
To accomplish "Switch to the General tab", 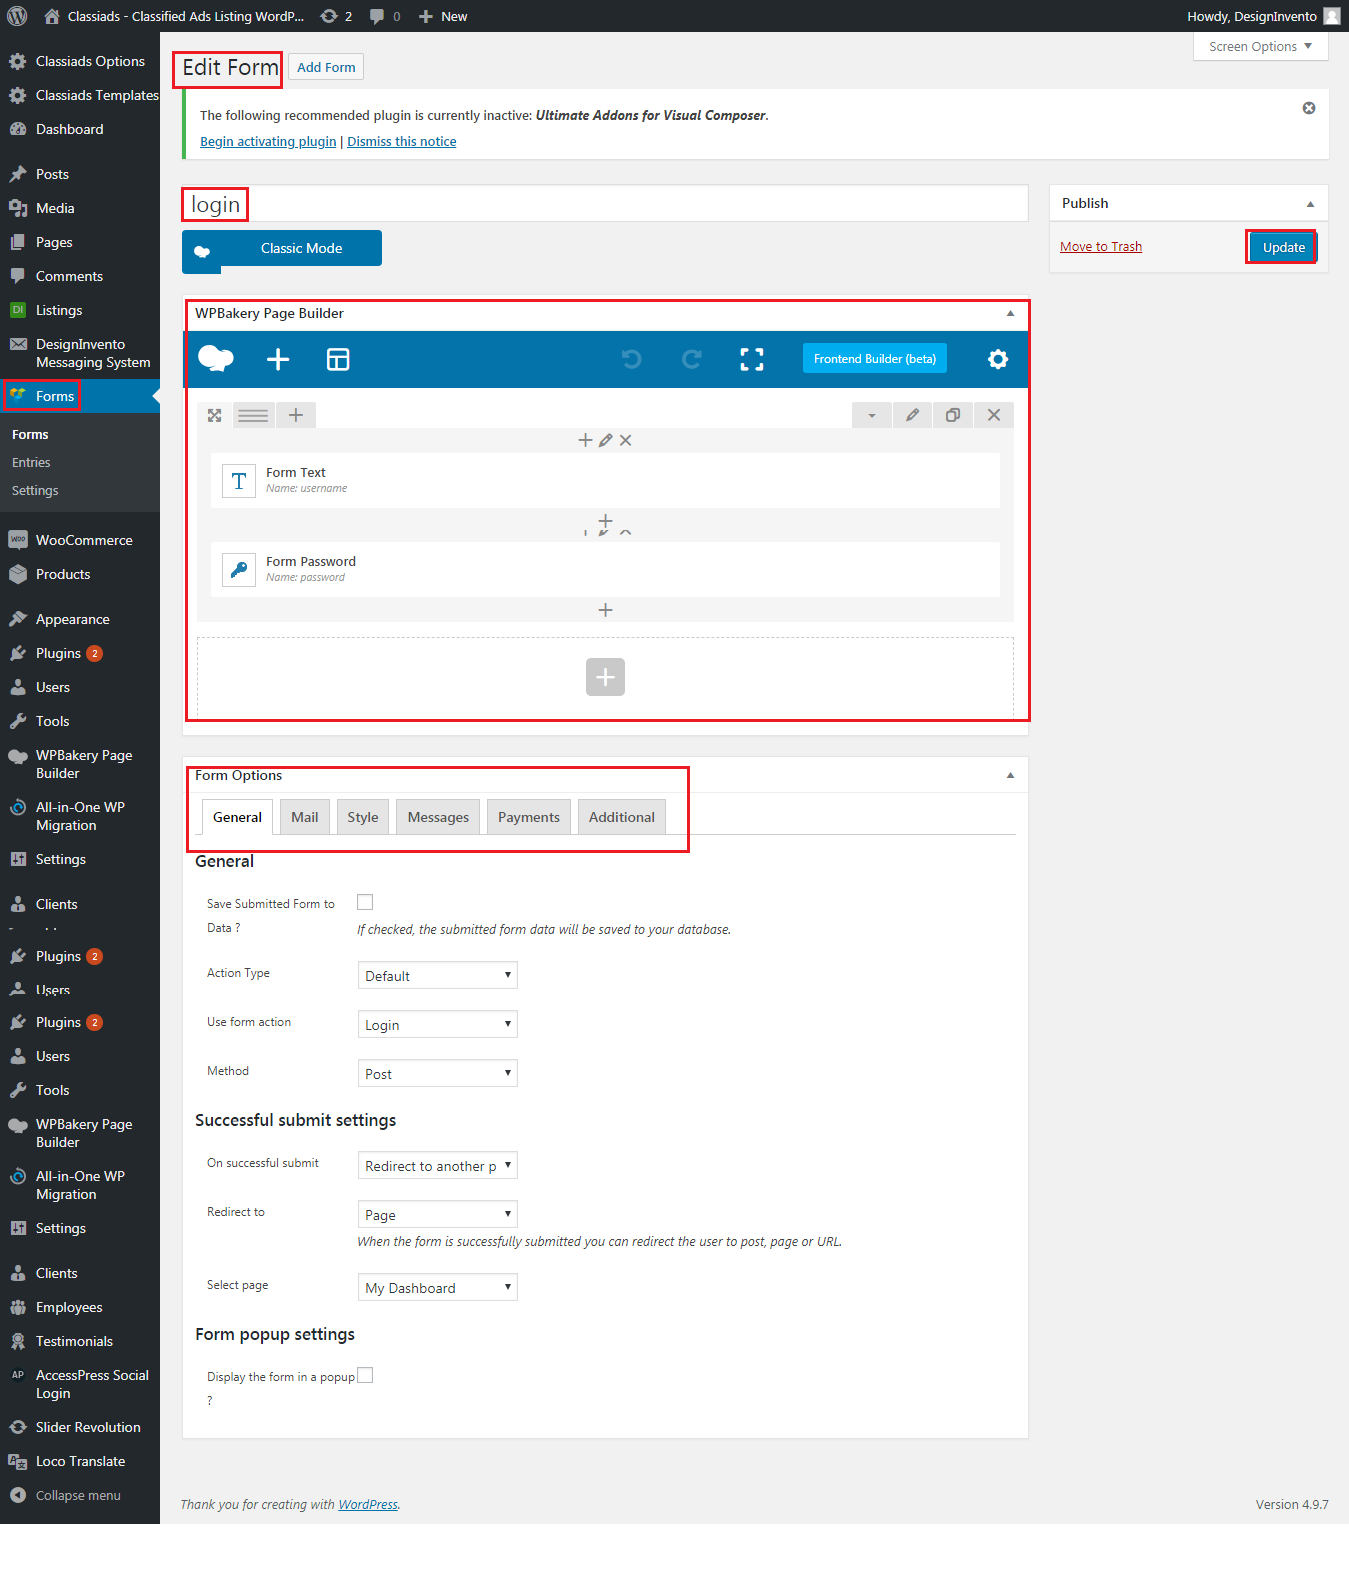I will [237, 817].
